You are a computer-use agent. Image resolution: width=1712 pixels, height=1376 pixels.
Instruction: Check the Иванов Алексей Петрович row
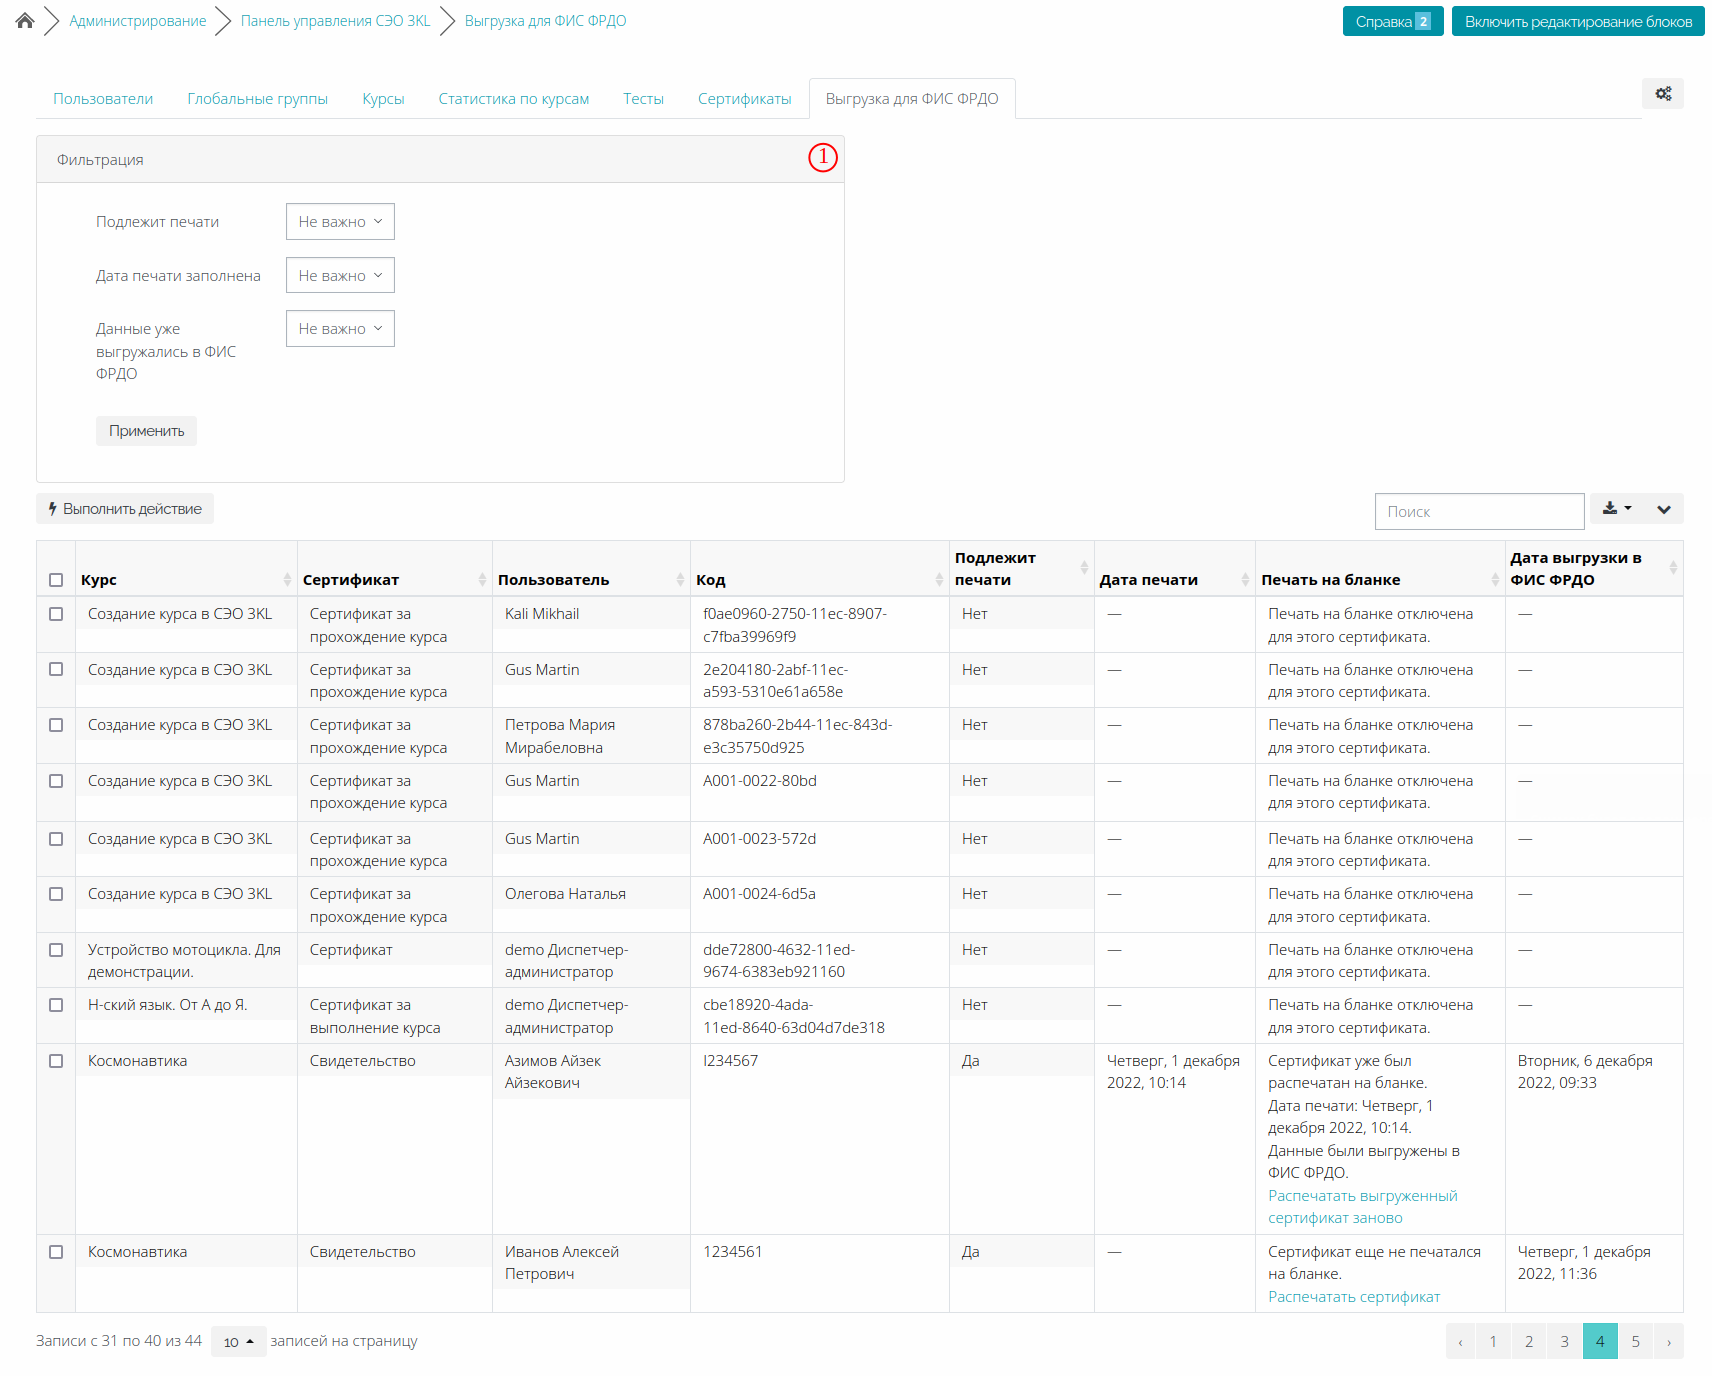56,1252
